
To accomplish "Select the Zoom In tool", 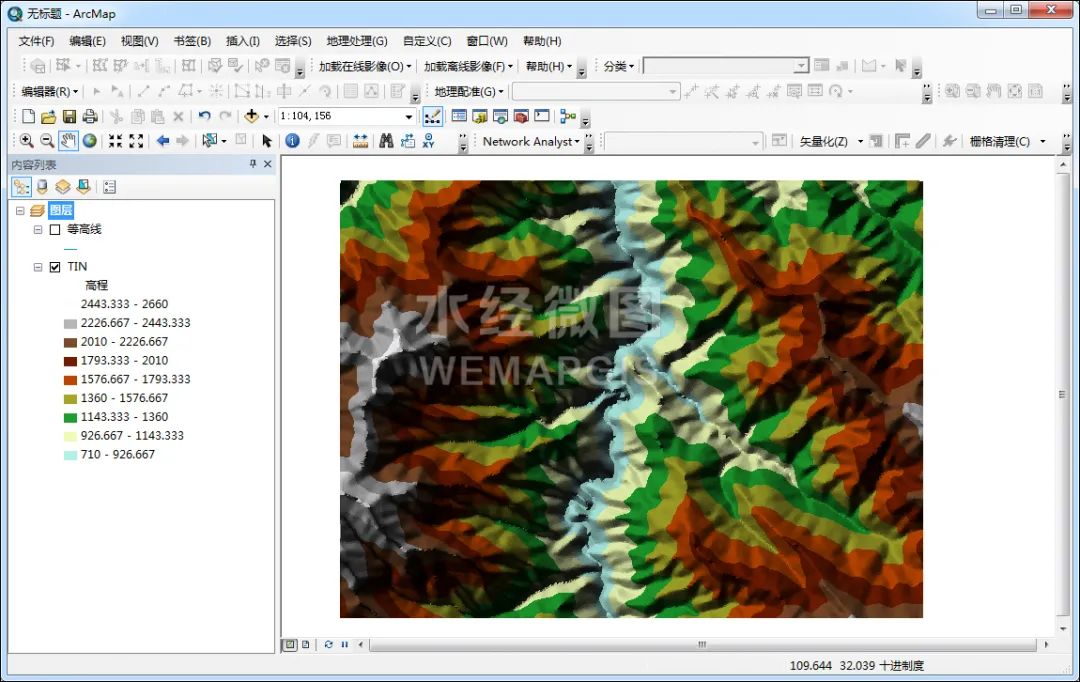I will tap(27, 141).
